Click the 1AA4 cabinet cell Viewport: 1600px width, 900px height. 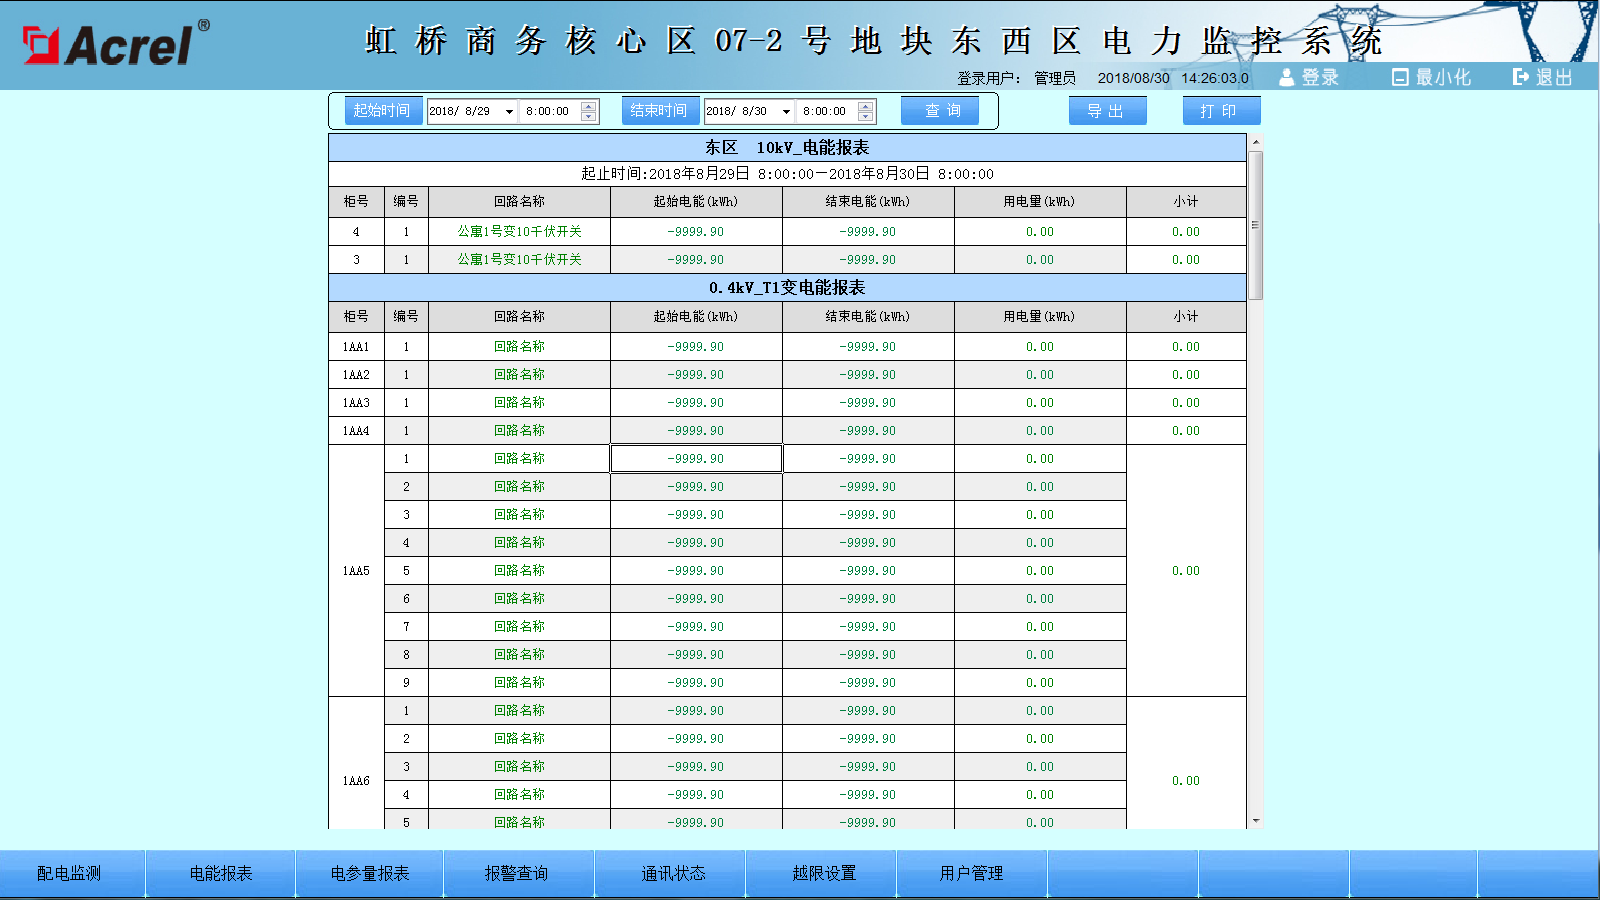[x=356, y=431]
